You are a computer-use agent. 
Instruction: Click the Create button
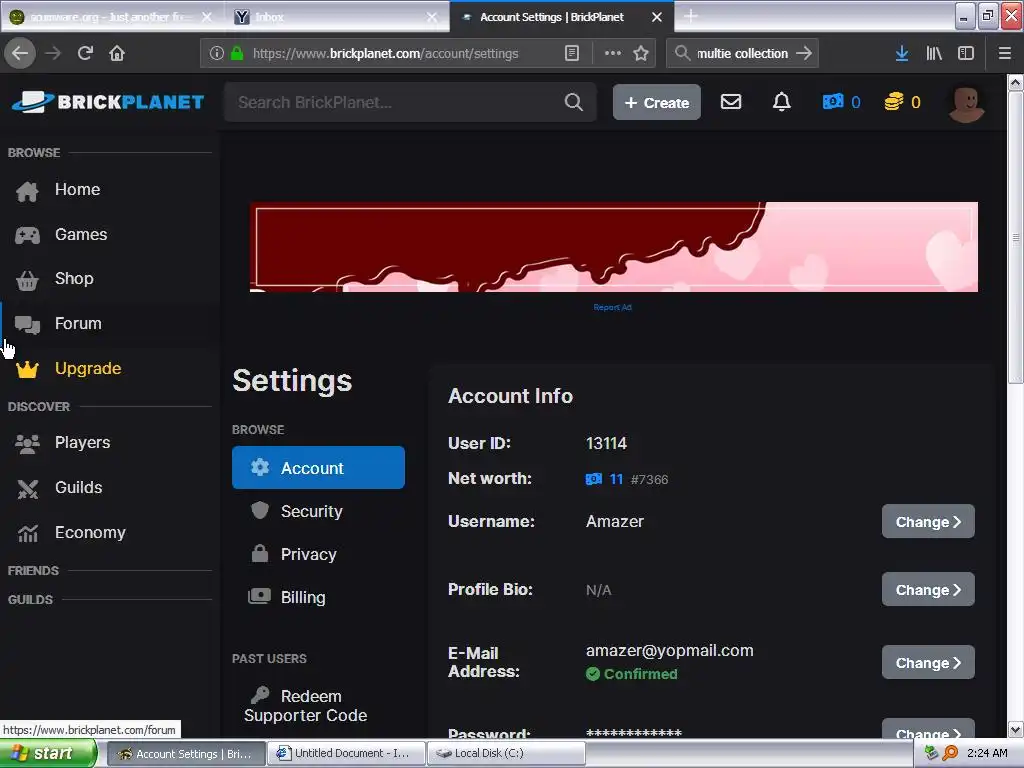[x=656, y=102]
